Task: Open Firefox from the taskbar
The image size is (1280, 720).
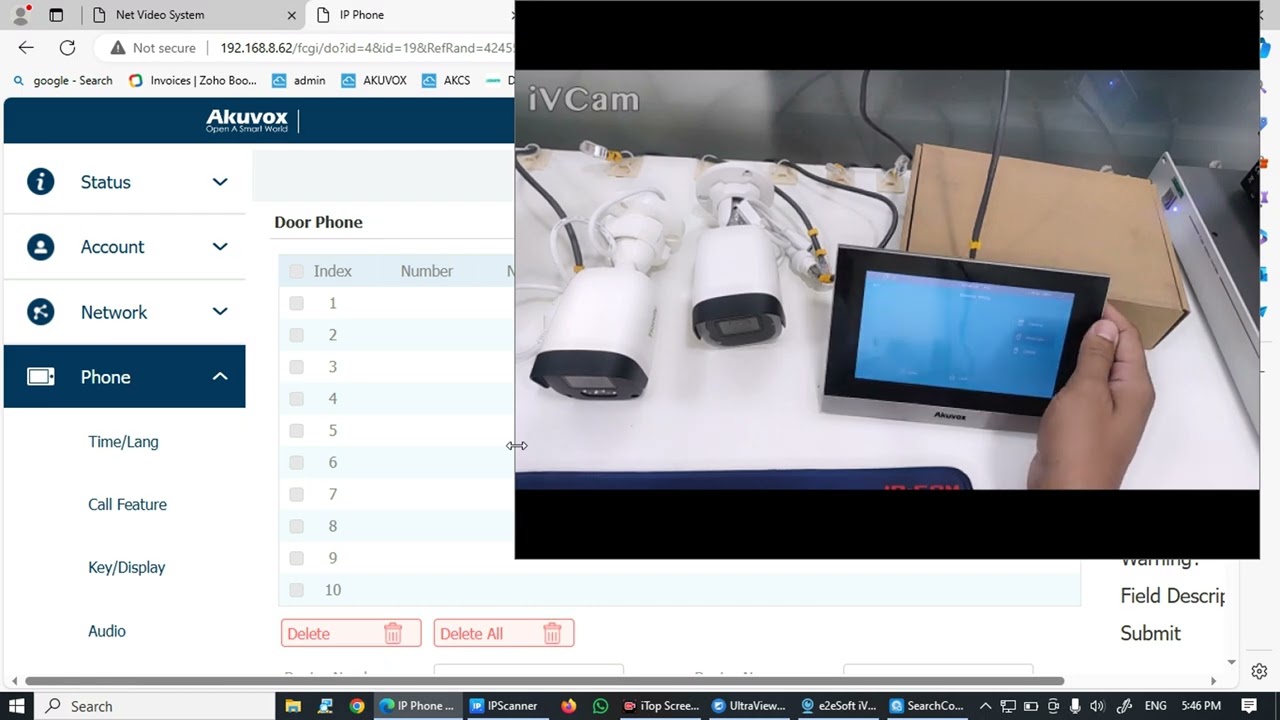Action: pyautogui.click(x=569, y=706)
